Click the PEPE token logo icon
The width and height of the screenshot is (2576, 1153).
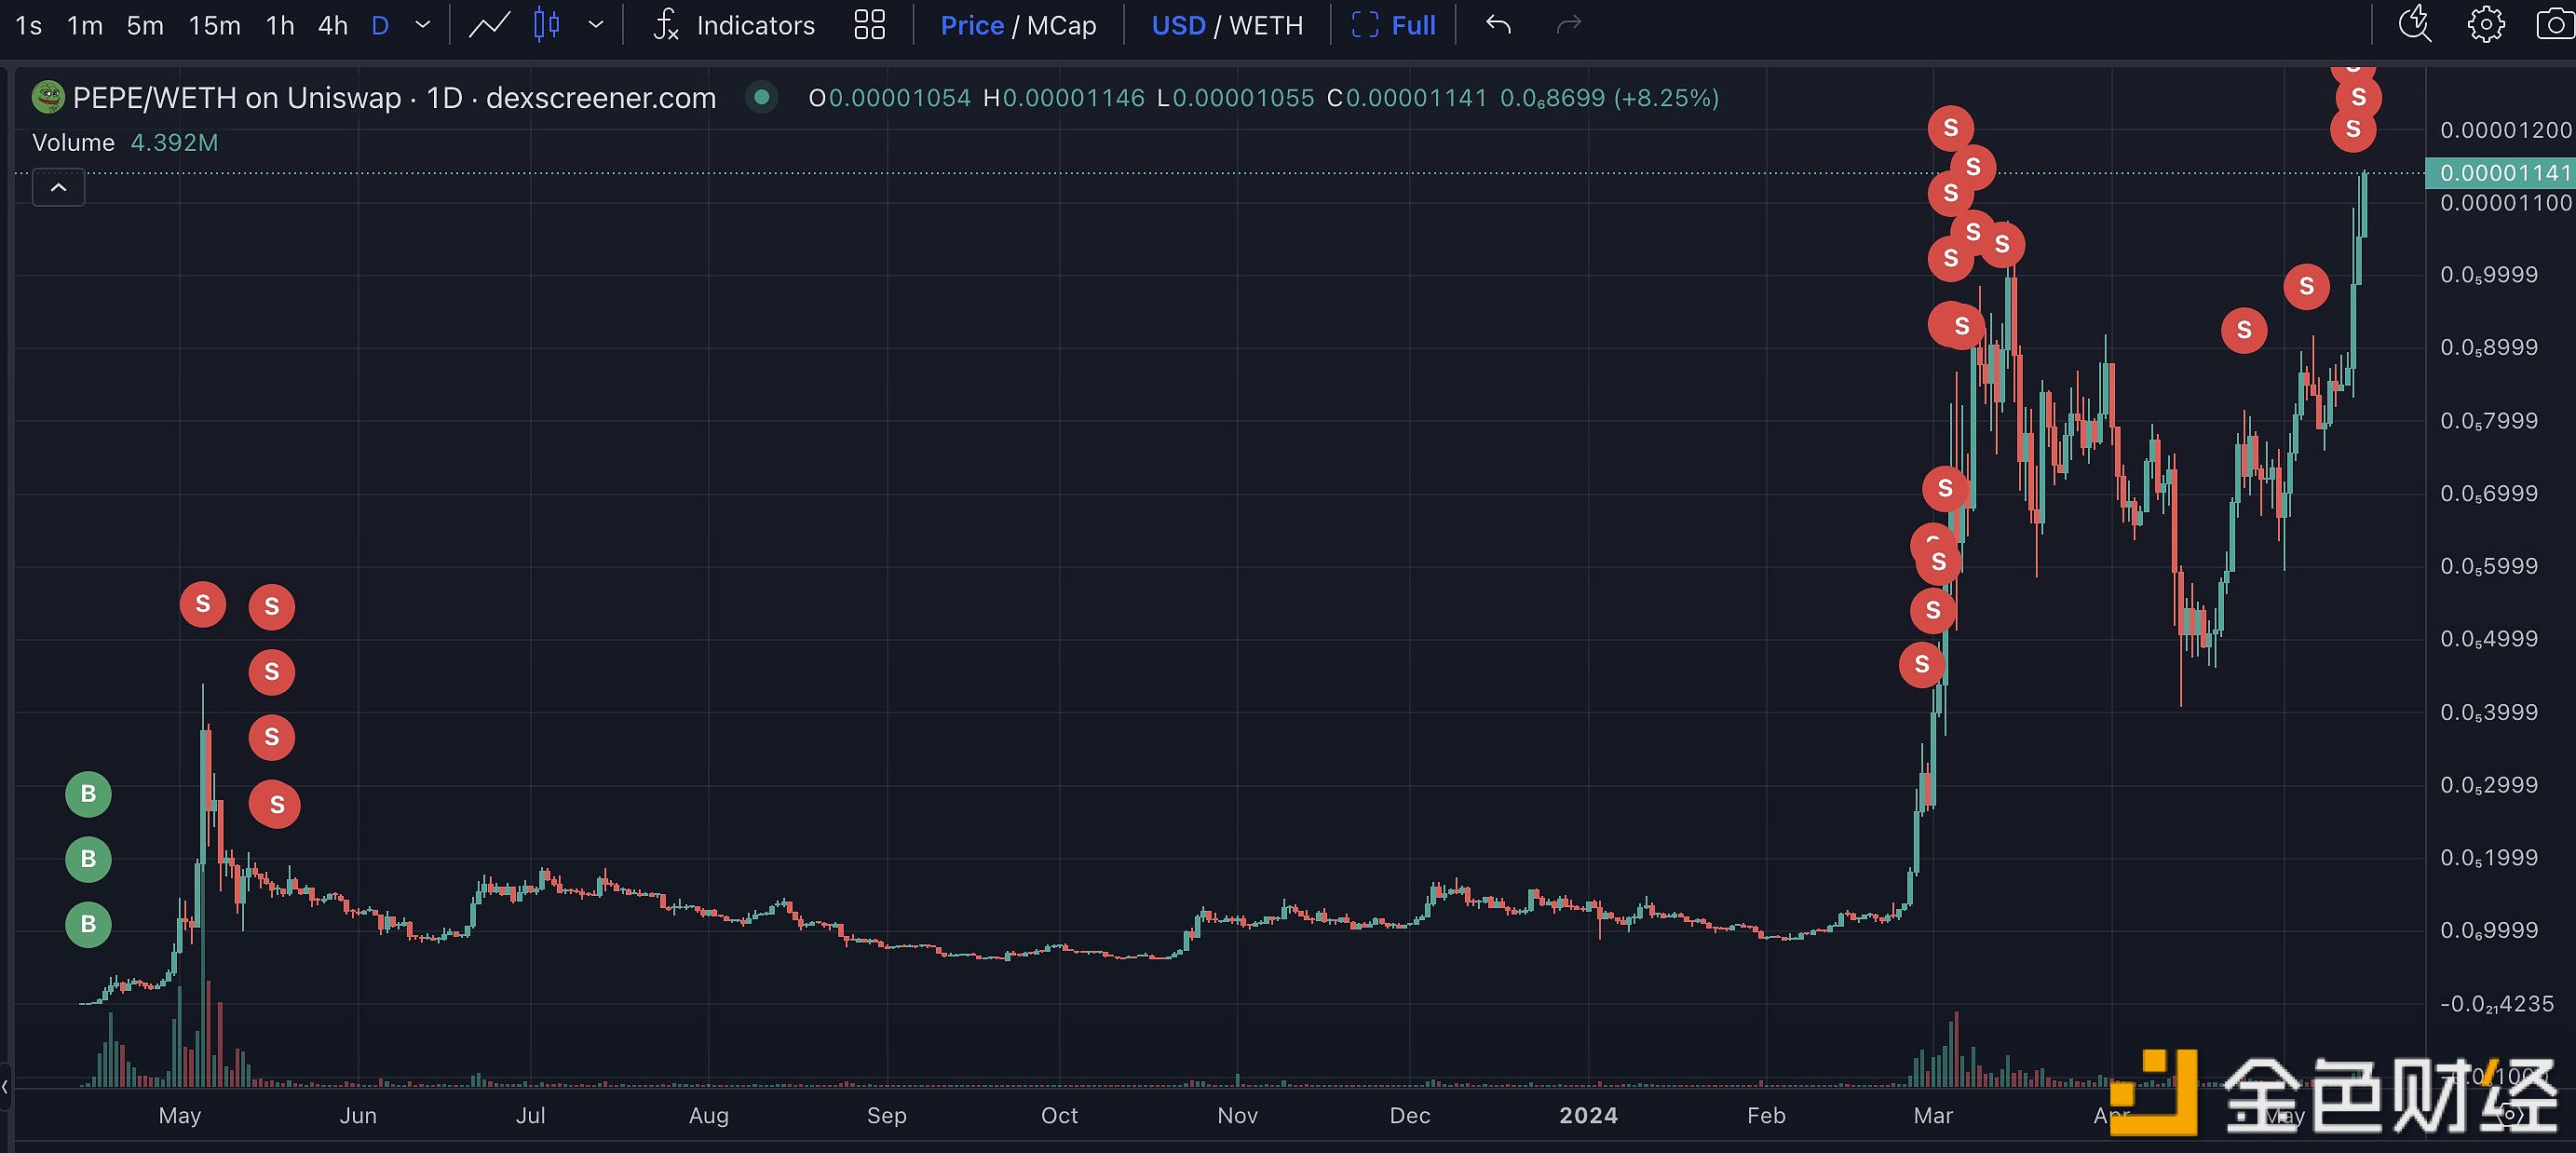point(48,98)
